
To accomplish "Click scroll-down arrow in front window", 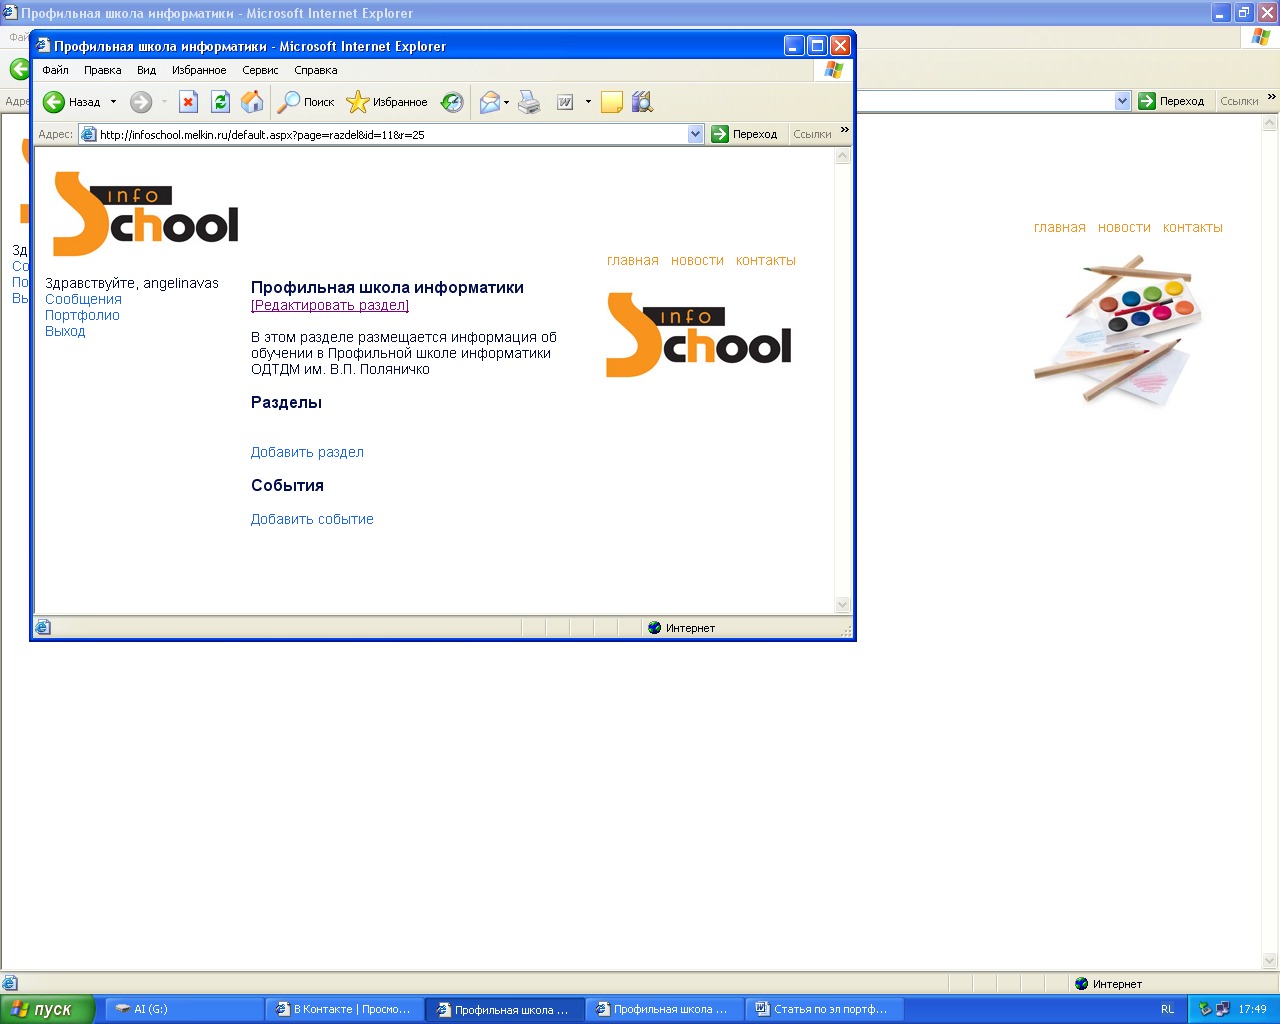I will click(842, 604).
